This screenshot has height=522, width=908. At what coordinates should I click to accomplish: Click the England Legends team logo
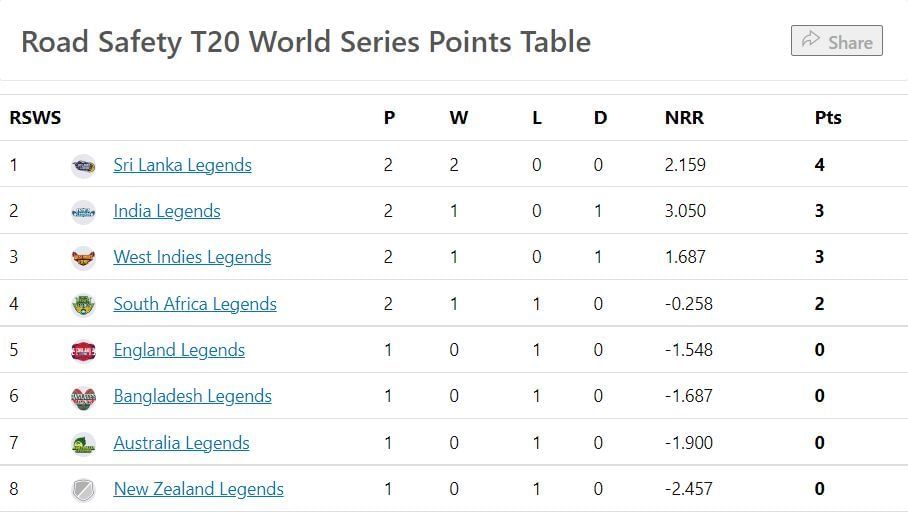click(x=83, y=350)
